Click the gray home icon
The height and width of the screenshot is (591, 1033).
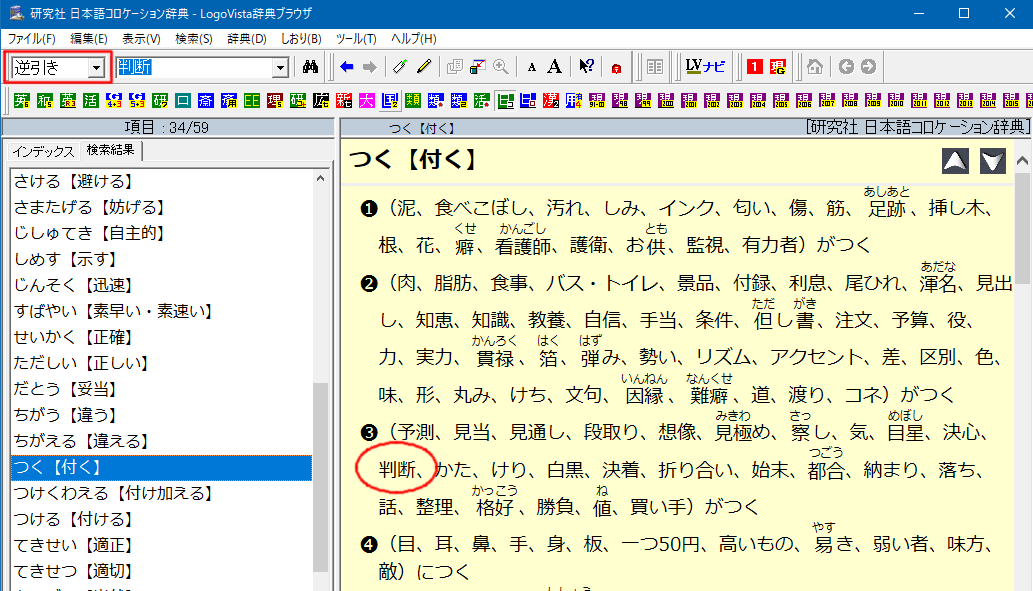coord(815,67)
